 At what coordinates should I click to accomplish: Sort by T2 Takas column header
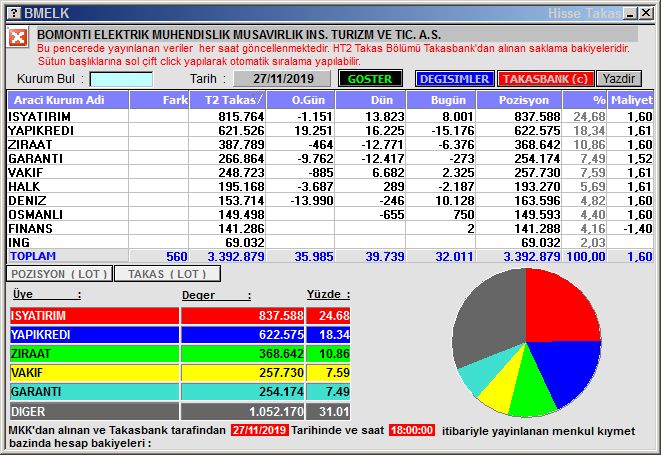point(228,100)
